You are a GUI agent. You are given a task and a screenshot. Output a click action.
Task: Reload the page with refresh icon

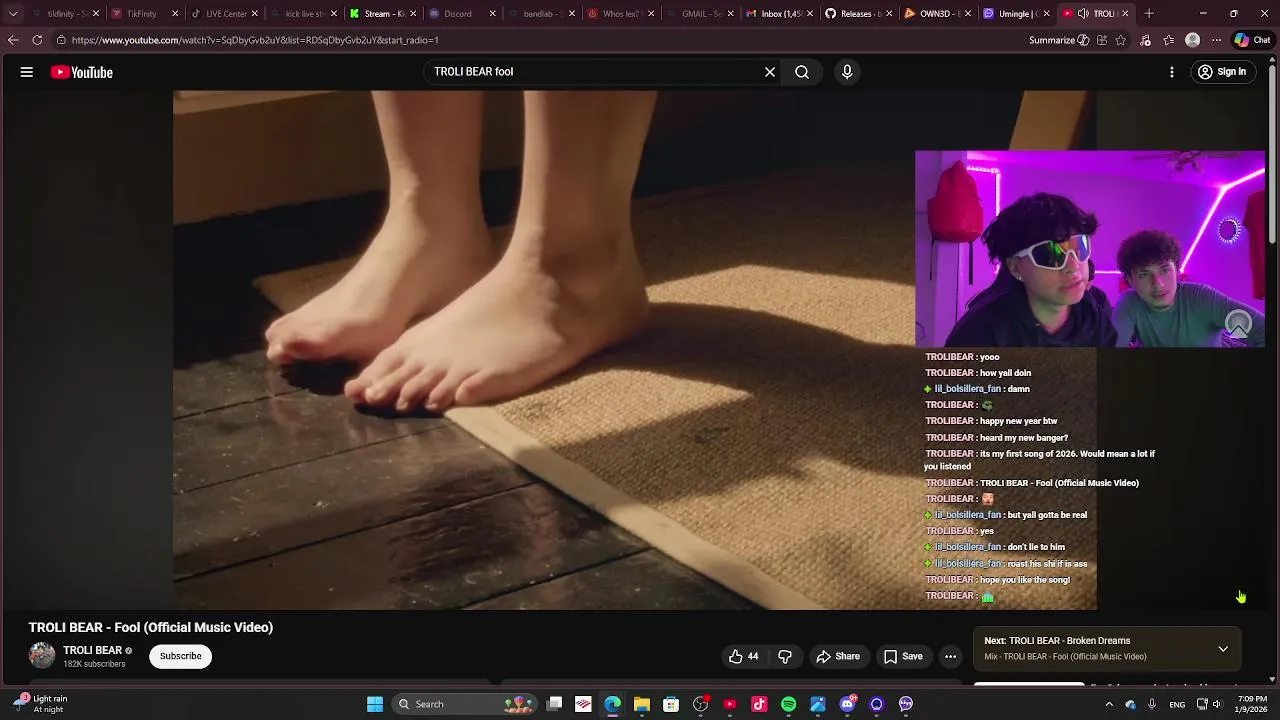click(x=37, y=40)
